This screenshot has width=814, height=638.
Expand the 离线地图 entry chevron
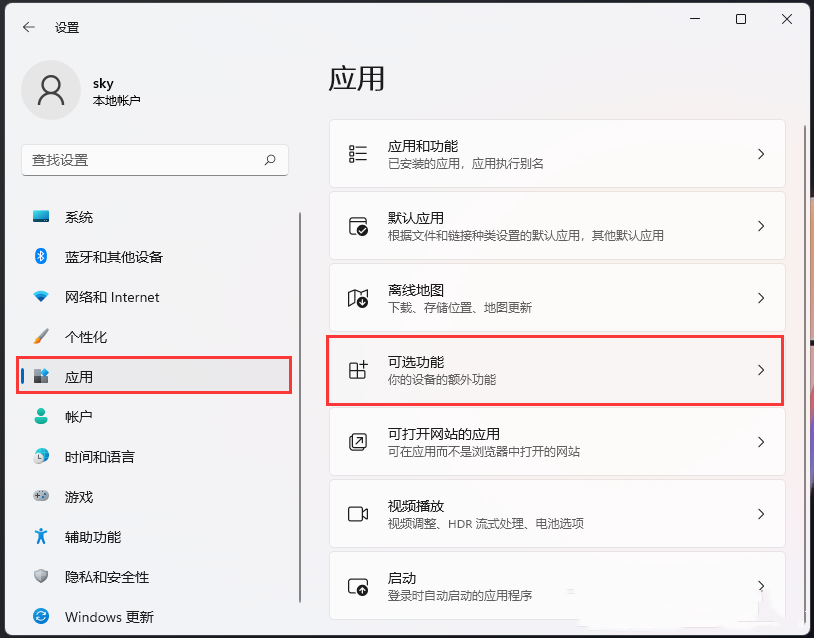pyautogui.click(x=759, y=298)
